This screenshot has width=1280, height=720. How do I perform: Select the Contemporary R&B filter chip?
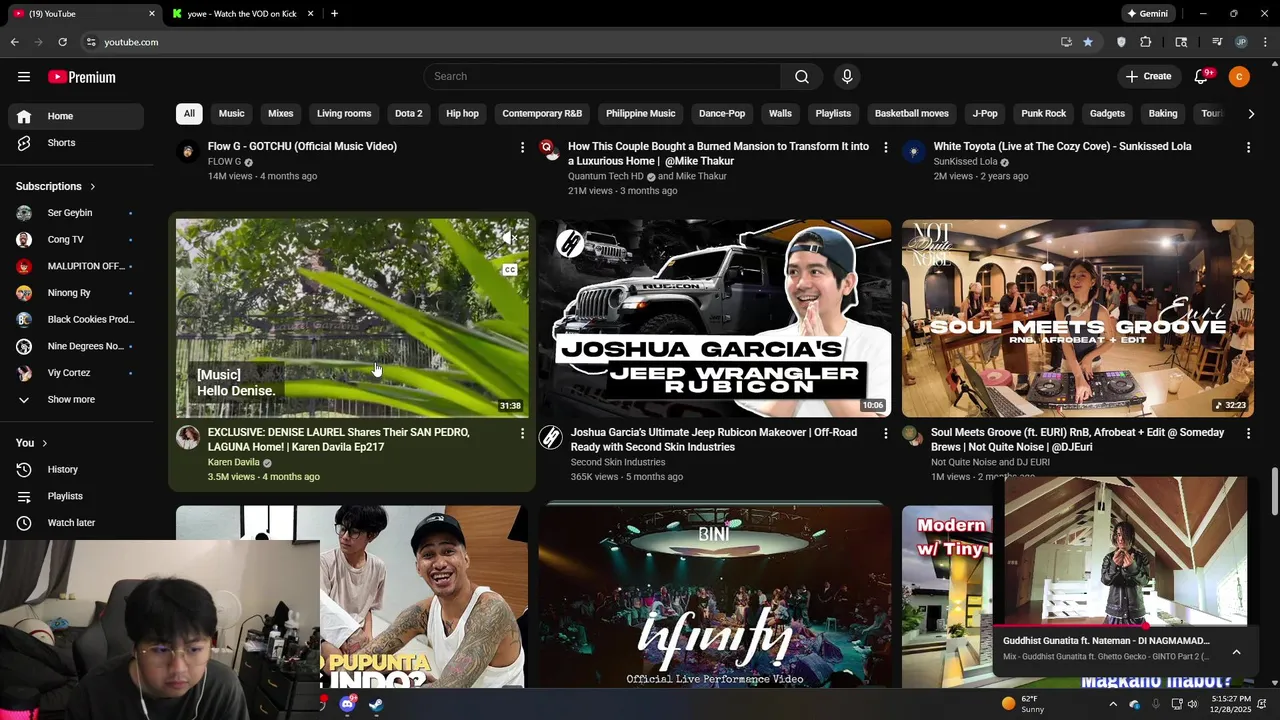click(x=542, y=114)
